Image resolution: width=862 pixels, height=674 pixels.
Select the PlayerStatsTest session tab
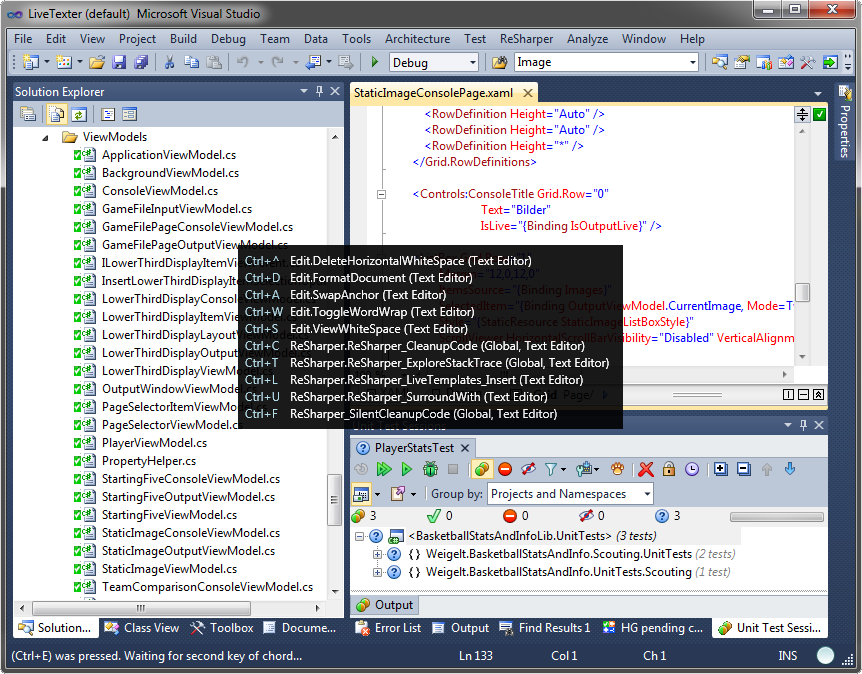point(414,448)
